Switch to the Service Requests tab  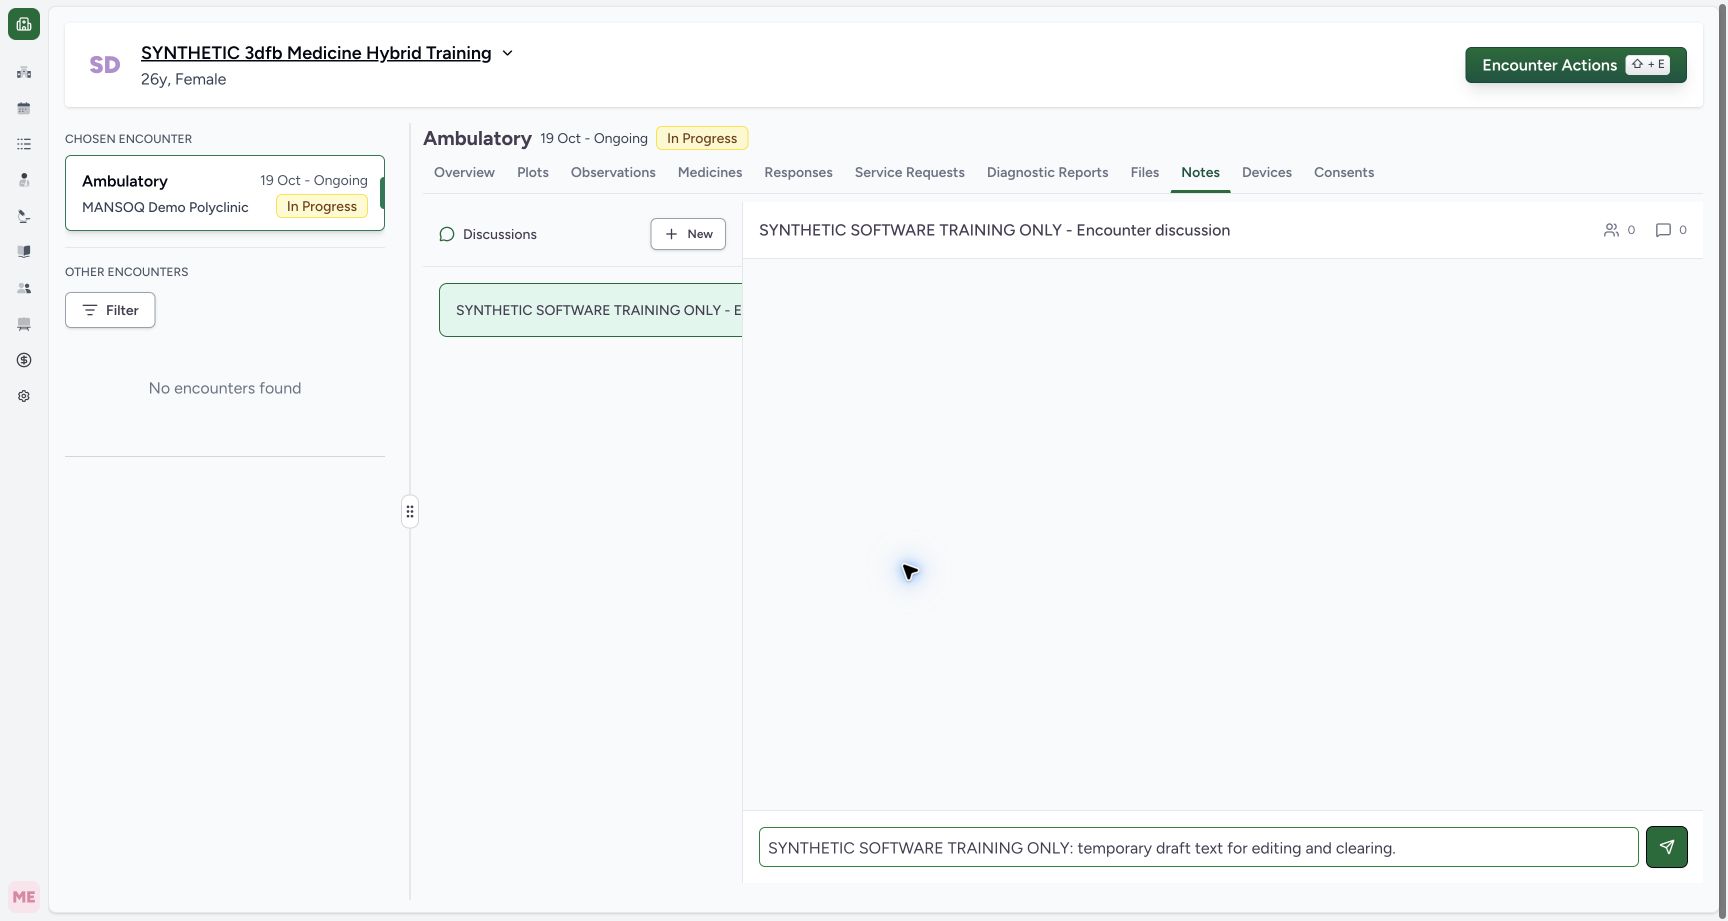(x=910, y=172)
